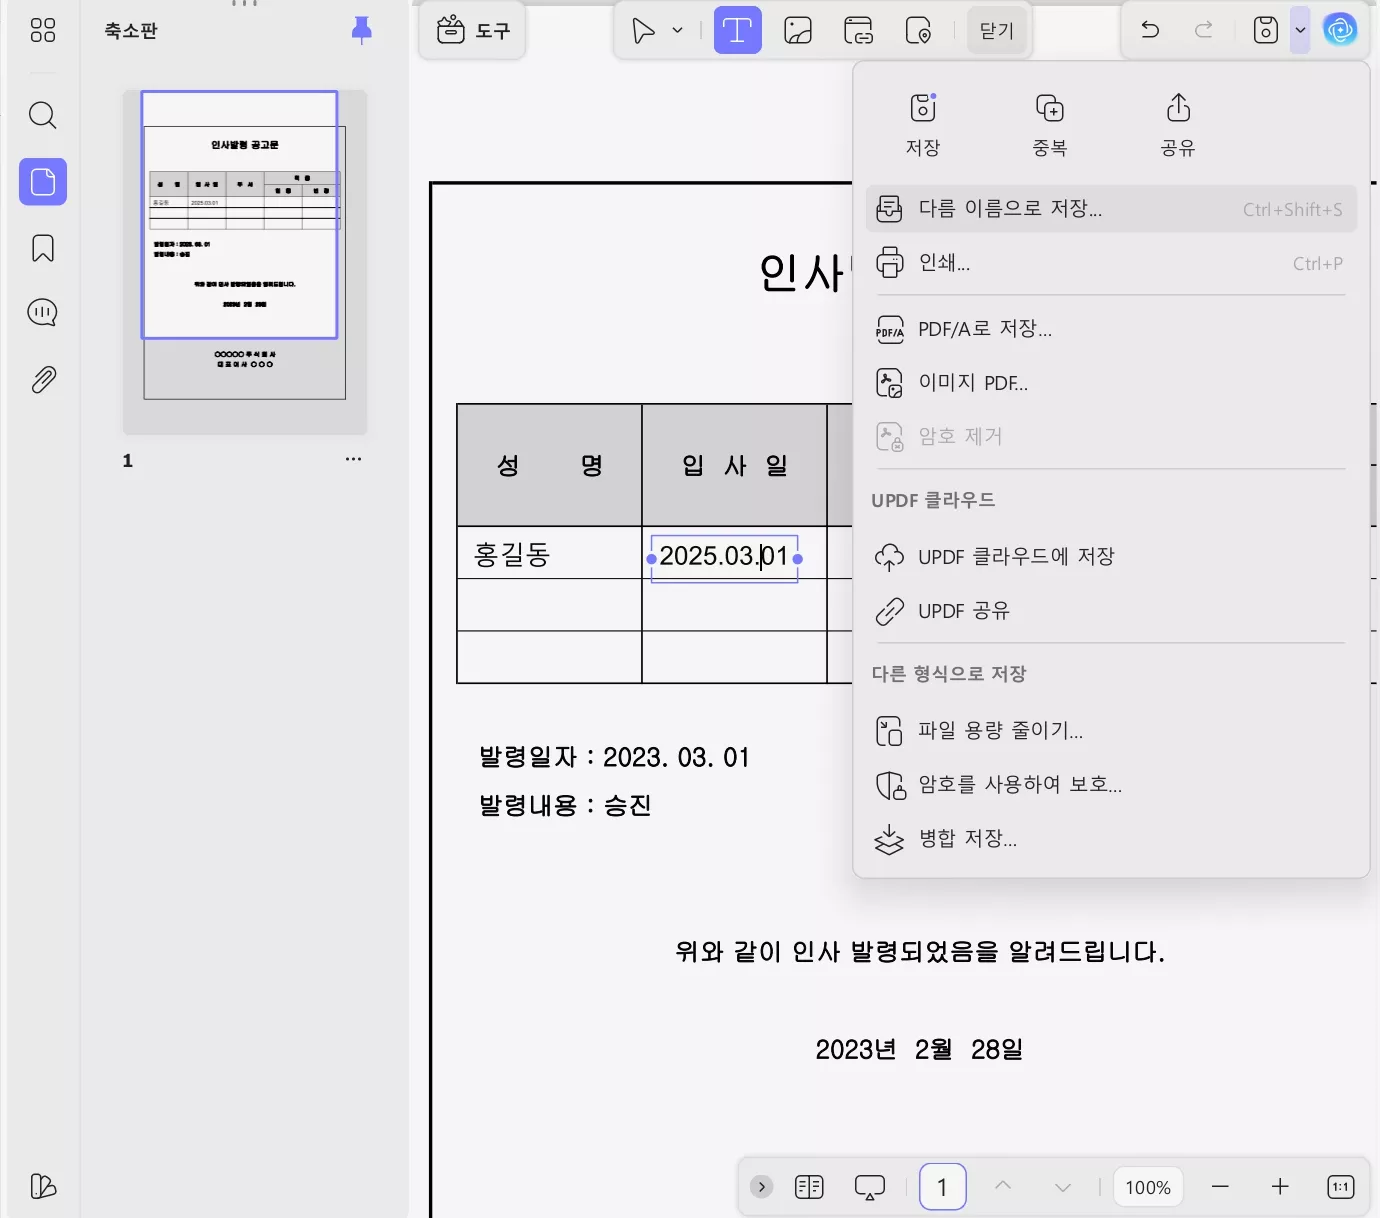Undo the last edit
Viewport: 1380px width, 1218px height.
[x=1149, y=30]
